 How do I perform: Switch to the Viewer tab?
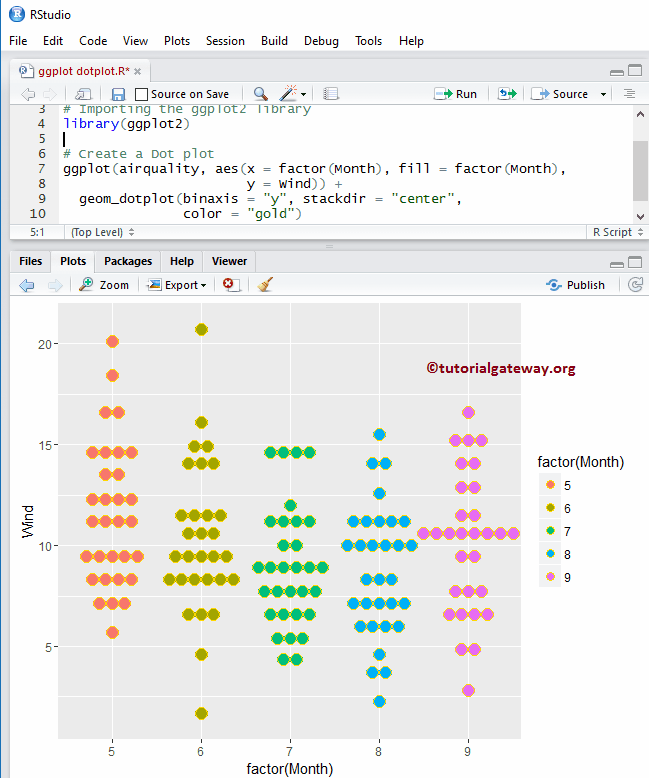point(229,261)
